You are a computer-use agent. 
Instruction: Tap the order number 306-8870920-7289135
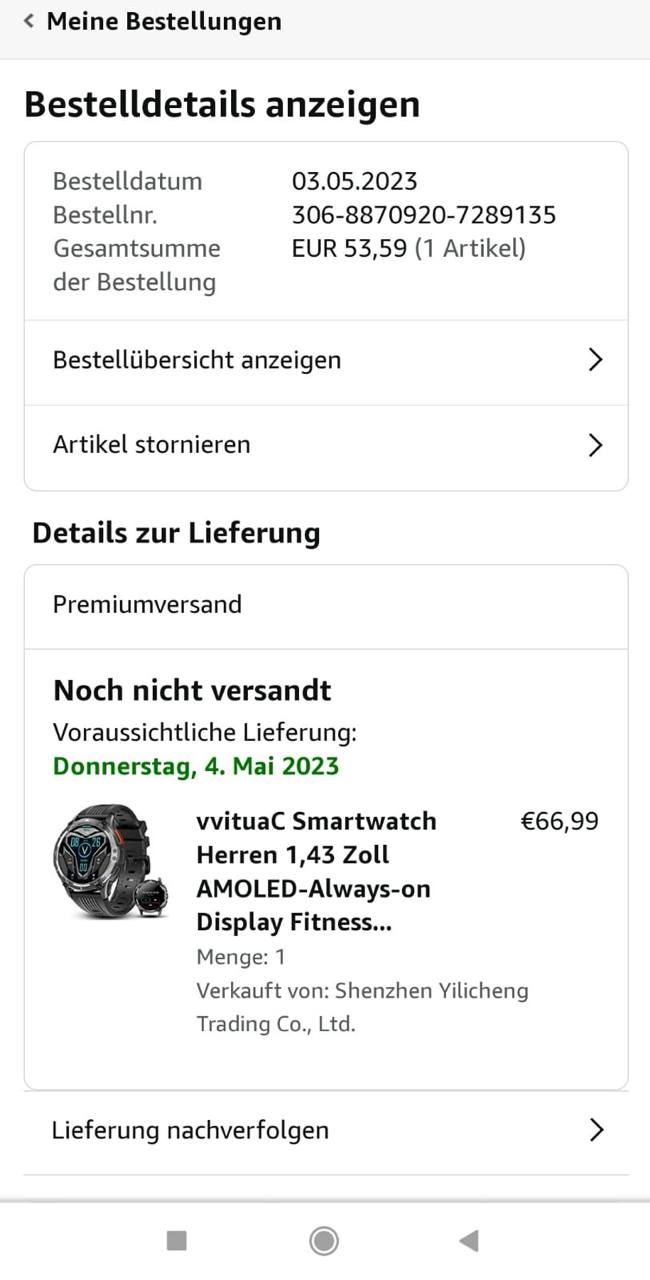pyautogui.click(x=424, y=215)
